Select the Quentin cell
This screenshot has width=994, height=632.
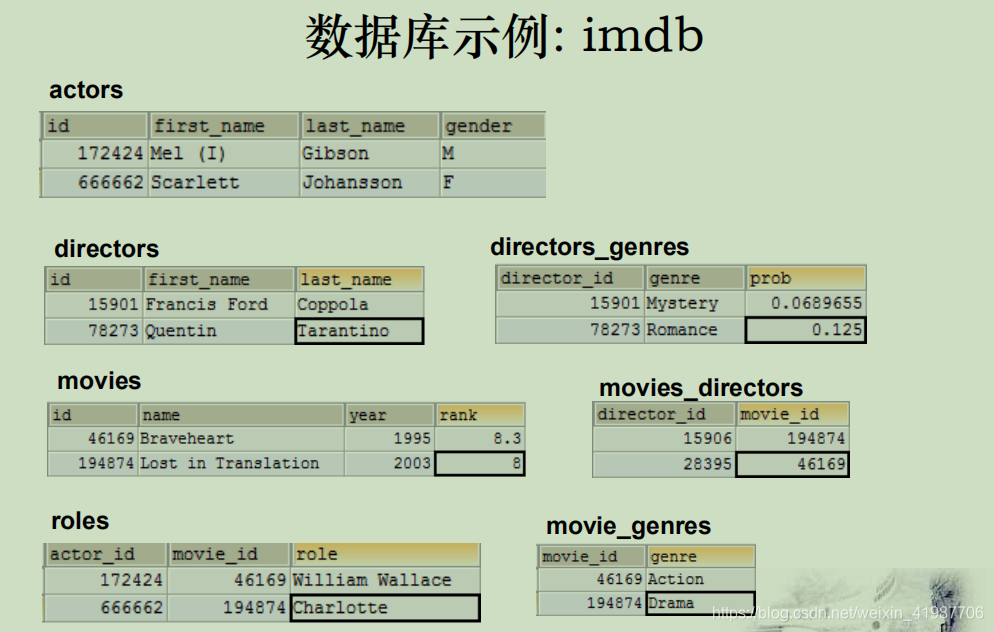[219, 331]
